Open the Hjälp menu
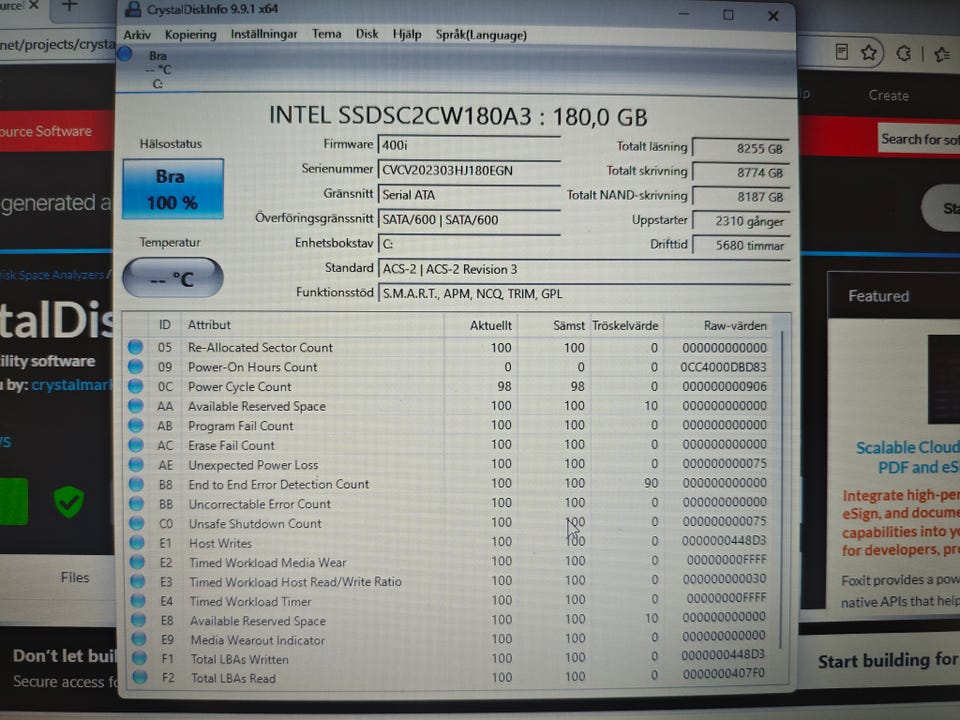 tap(407, 34)
